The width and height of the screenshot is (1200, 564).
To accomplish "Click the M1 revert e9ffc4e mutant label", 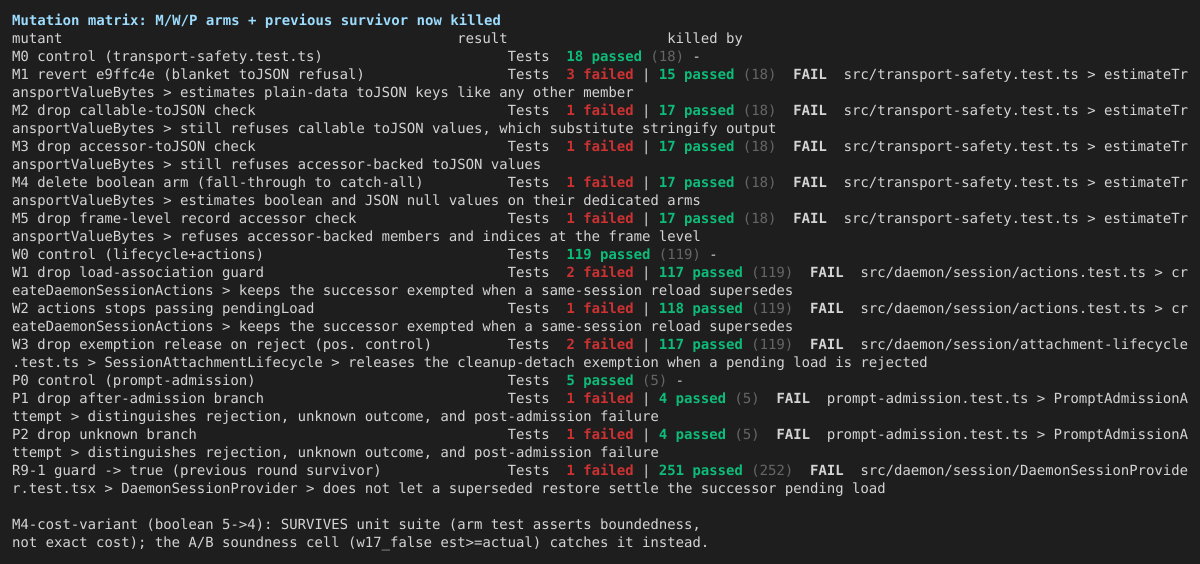I will tap(188, 74).
